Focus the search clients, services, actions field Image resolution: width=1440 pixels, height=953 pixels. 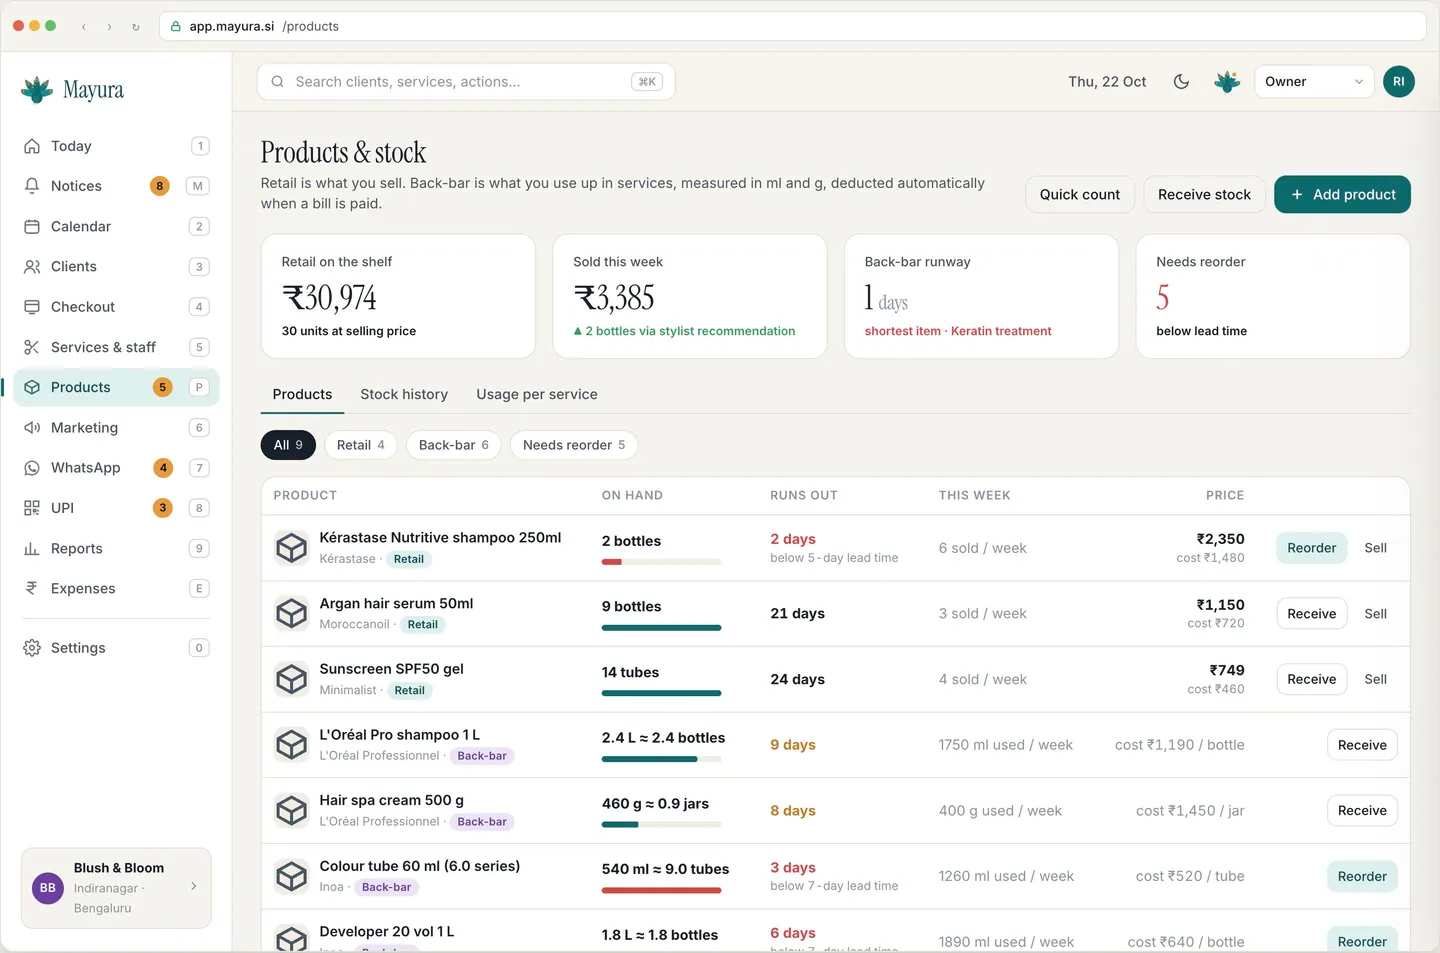pyautogui.click(x=466, y=82)
